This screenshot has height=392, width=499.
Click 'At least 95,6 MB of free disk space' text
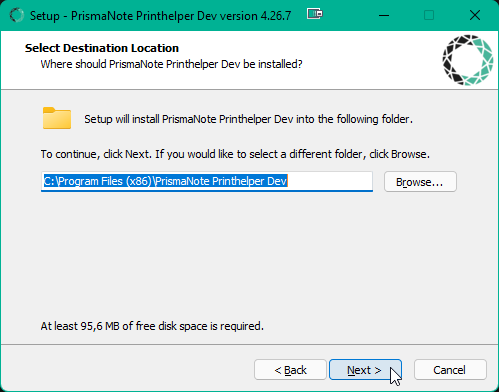tap(152, 326)
